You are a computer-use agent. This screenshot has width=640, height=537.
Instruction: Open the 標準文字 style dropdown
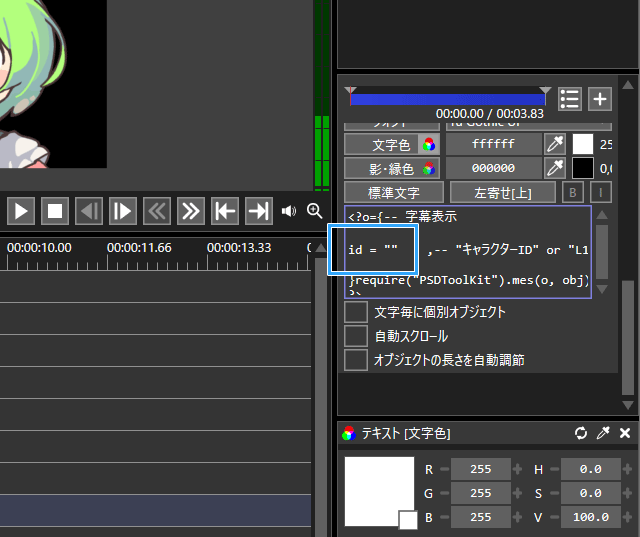pyautogui.click(x=394, y=192)
